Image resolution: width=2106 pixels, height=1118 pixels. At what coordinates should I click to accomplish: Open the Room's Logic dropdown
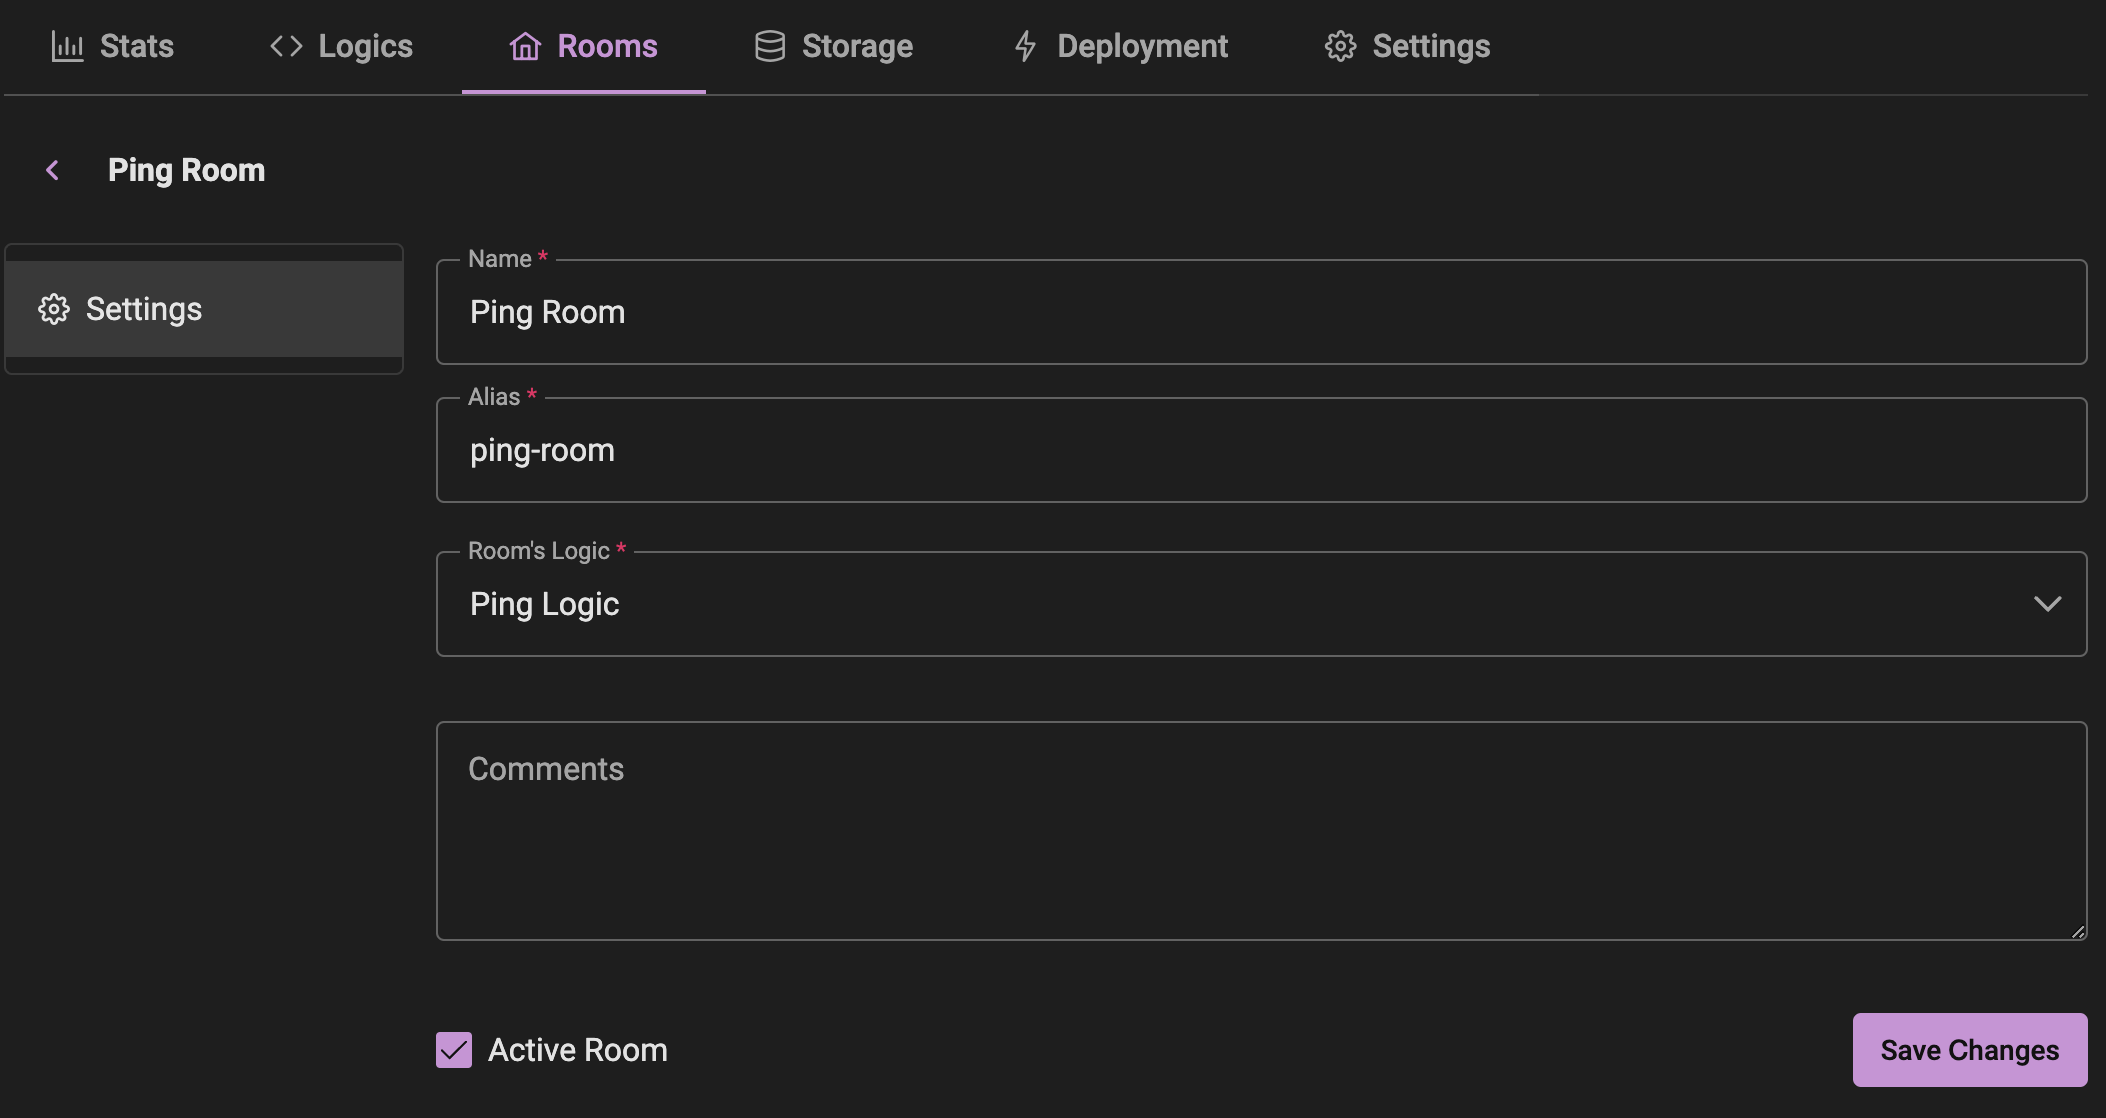click(x=1261, y=604)
